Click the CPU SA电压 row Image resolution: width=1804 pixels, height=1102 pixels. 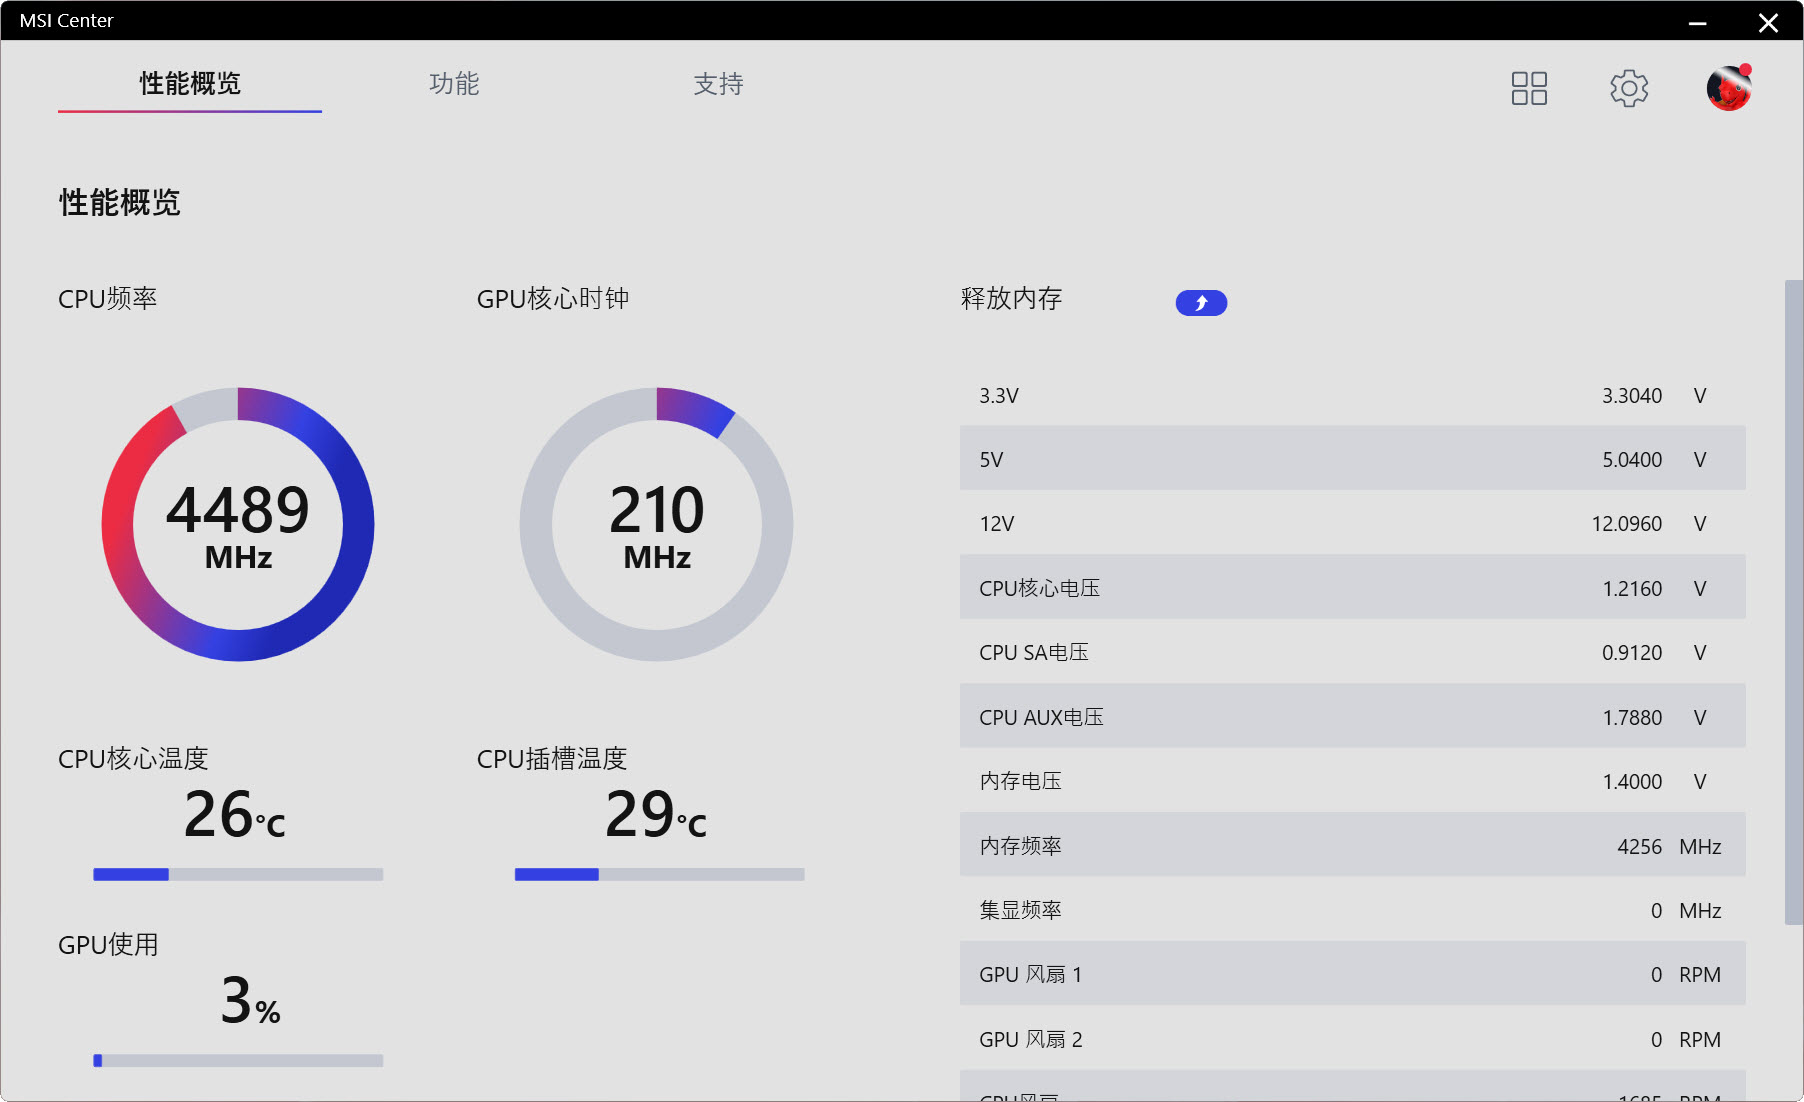pyautogui.click(x=1352, y=652)
